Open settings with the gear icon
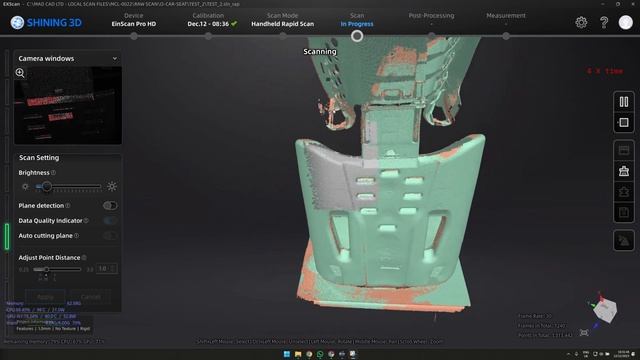 pyautogui.click(x=581, y=22)
